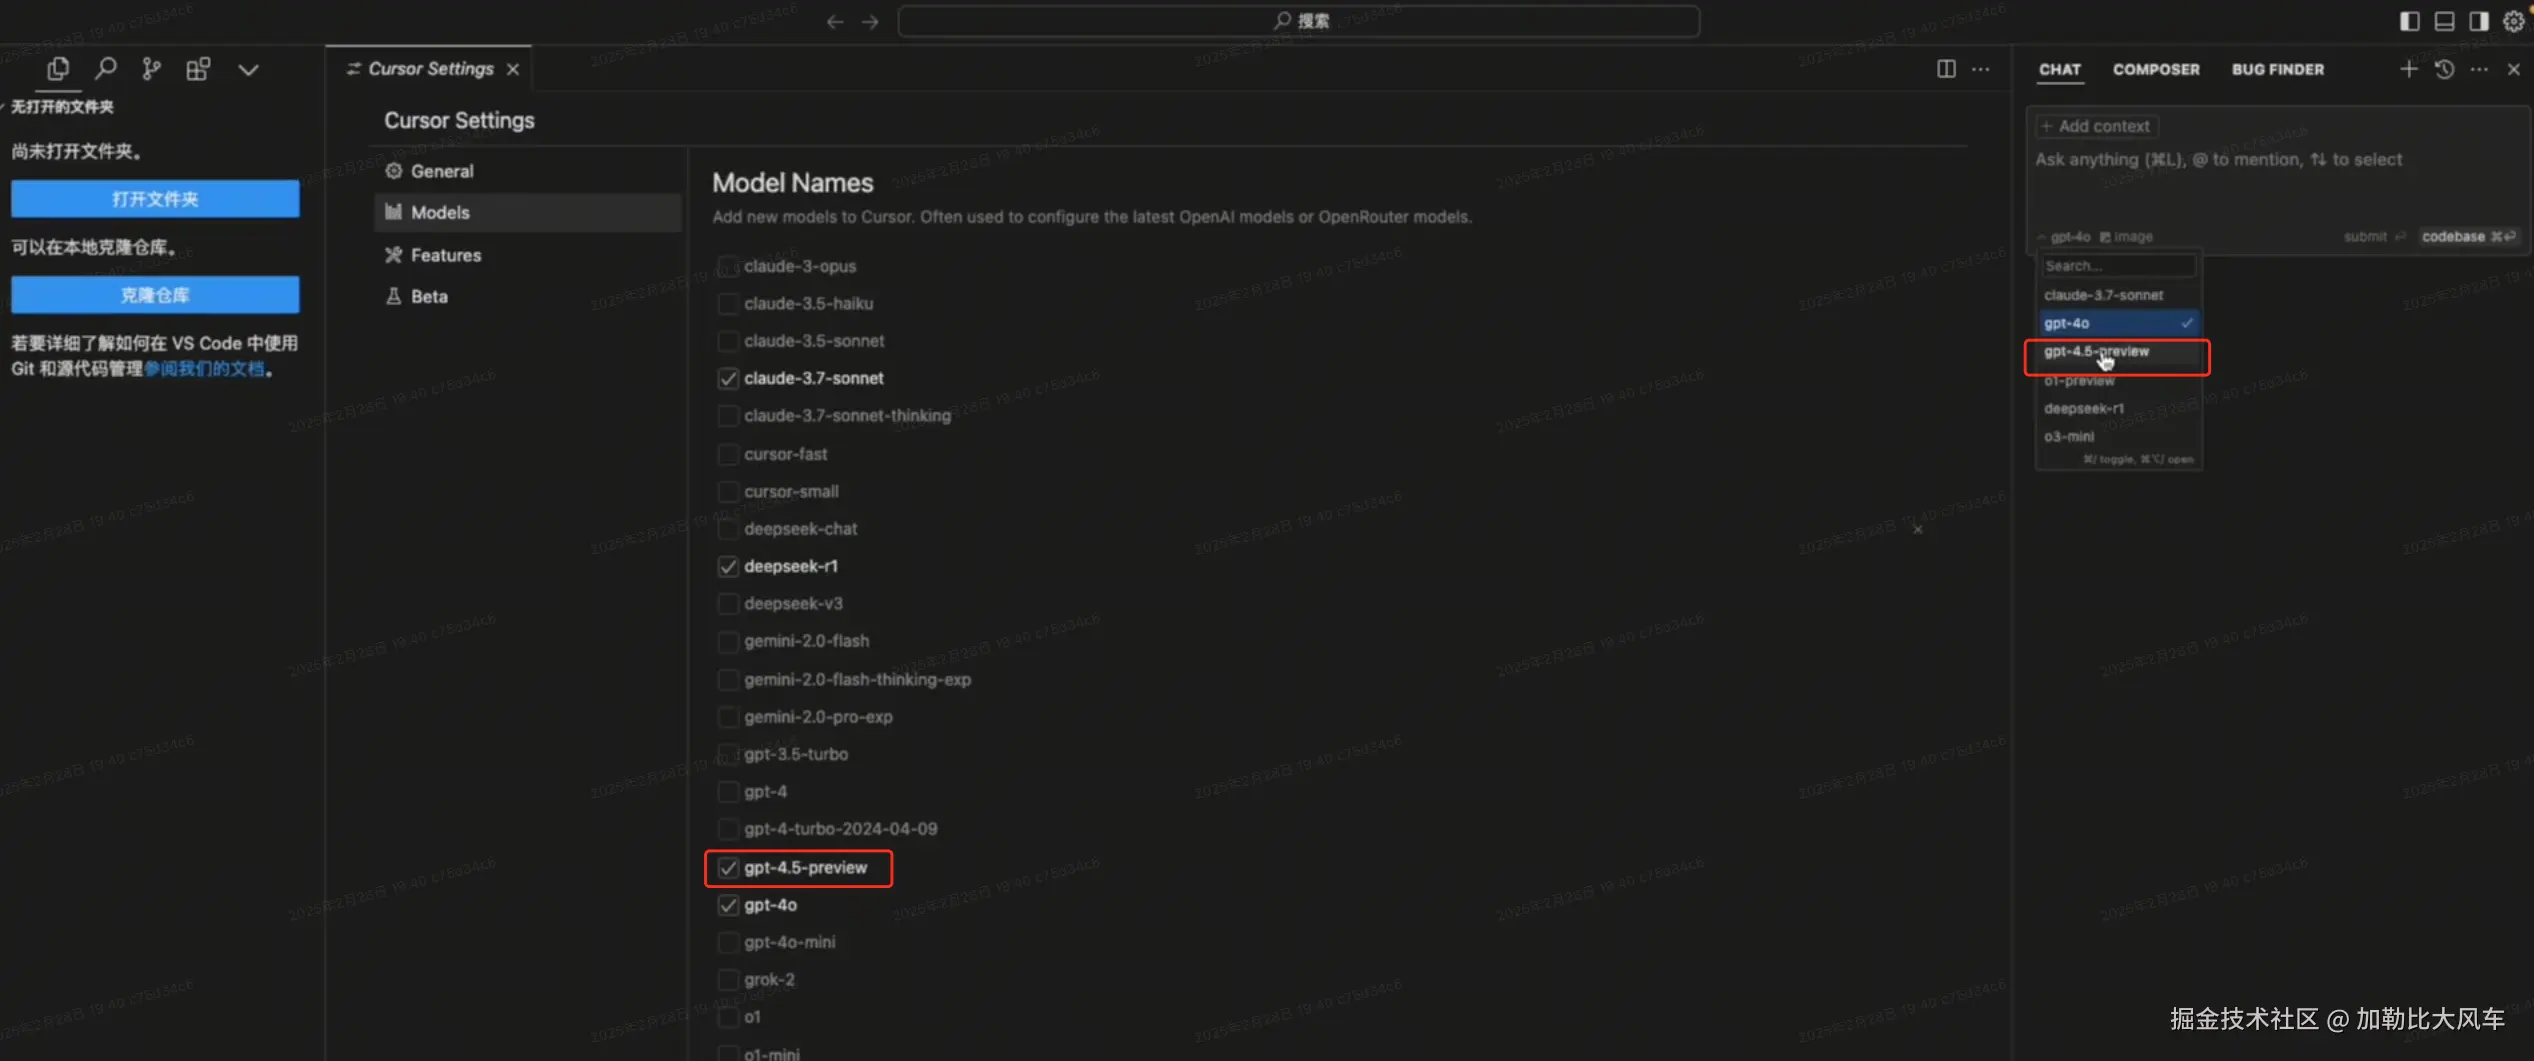Viewport: 2534px width, 1061px height.
Task: Enable the claude-3.5-sonnet checkbox
Action: [x=728, y=341]
